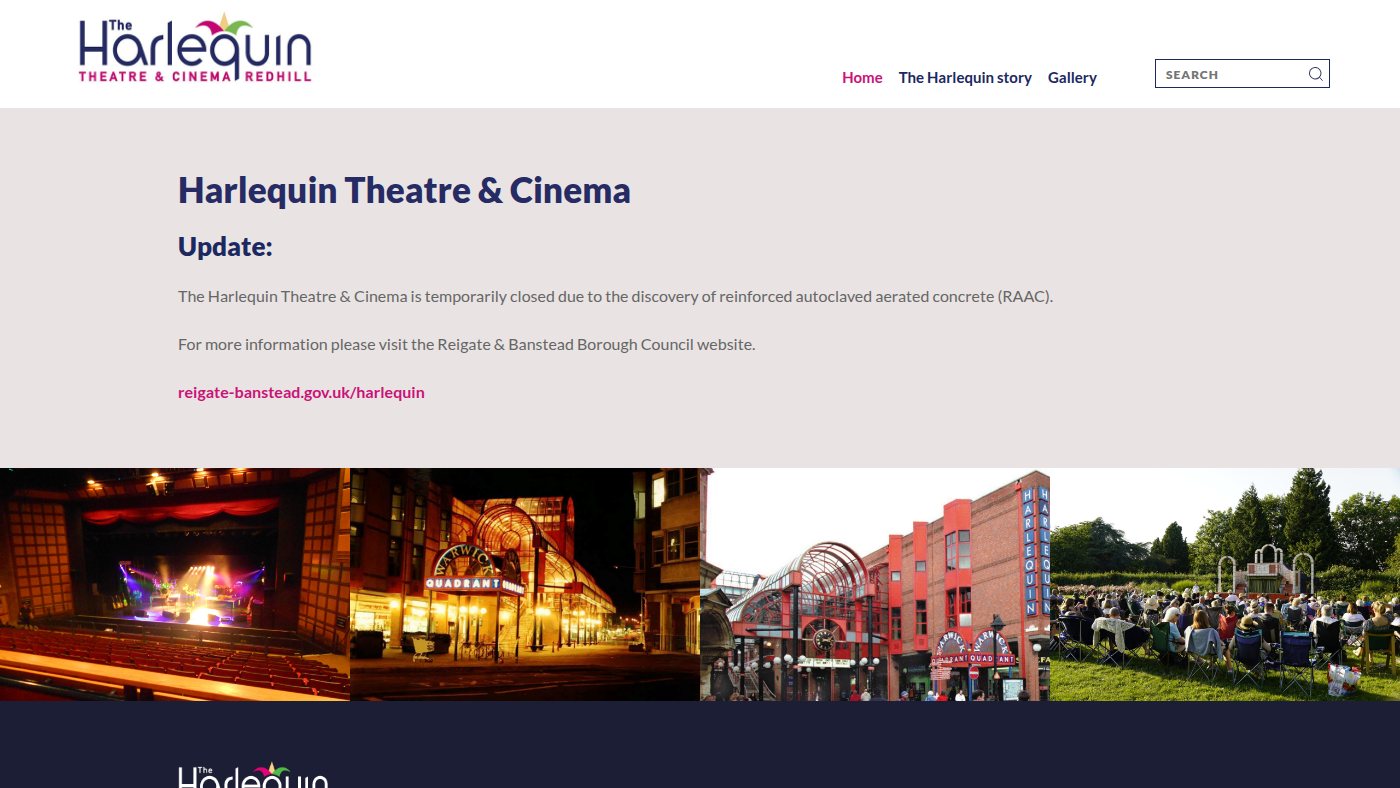Select the 'Update:' subheading

[x=225, y=247]
